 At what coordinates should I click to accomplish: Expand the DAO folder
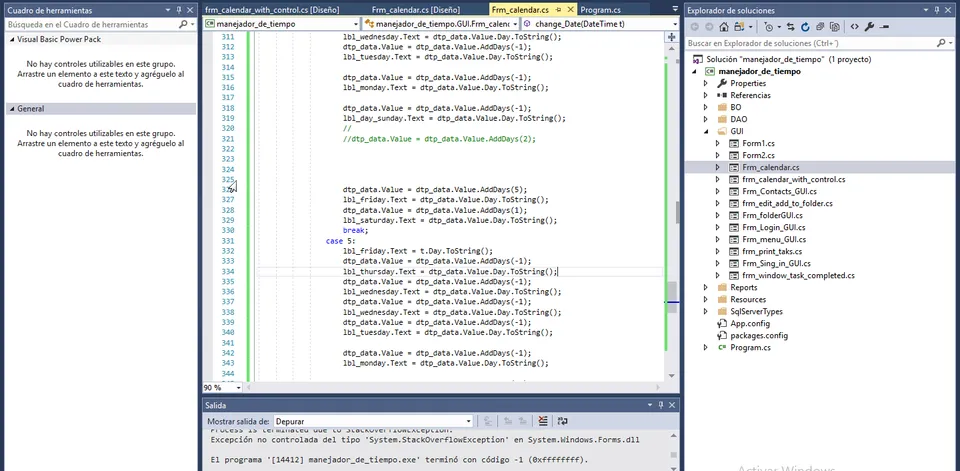706,119
